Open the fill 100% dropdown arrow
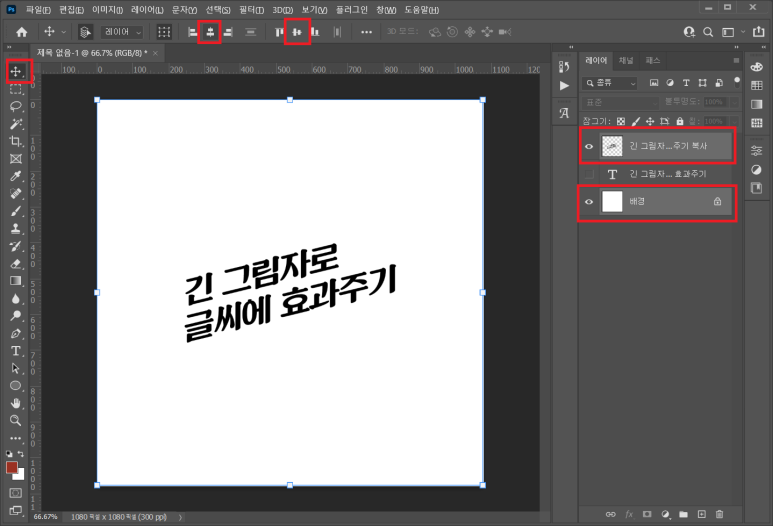The image size is (773, 526). coord(735,121)
